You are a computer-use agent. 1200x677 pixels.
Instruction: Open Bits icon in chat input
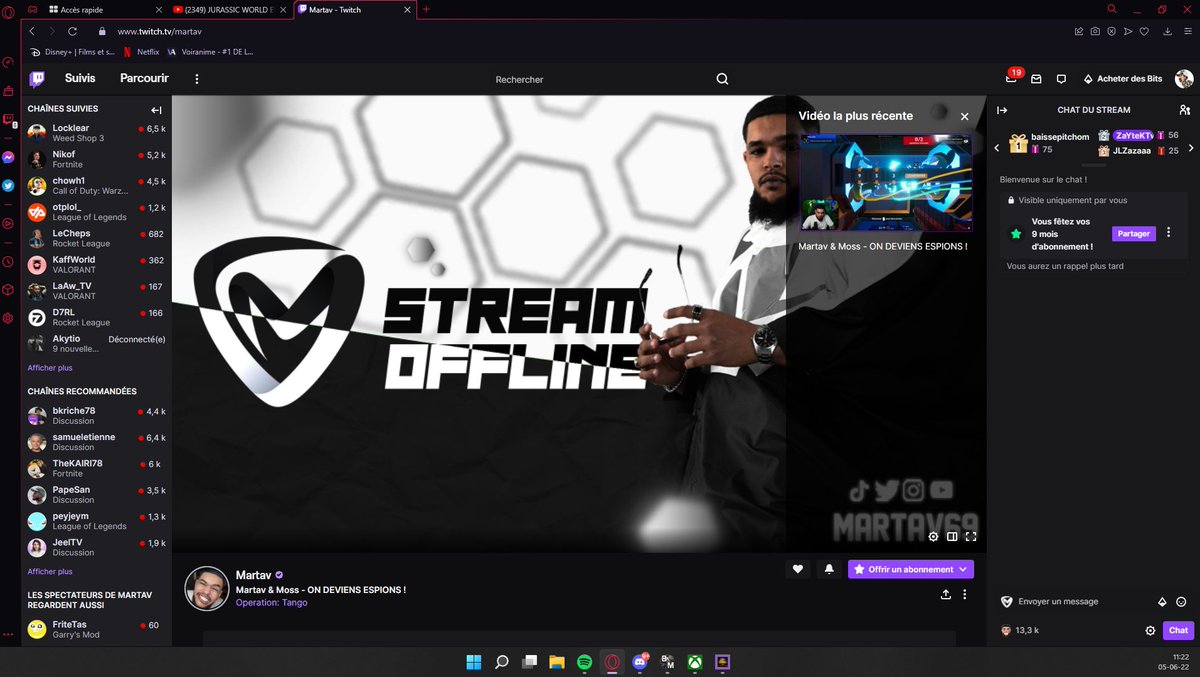1162,602
